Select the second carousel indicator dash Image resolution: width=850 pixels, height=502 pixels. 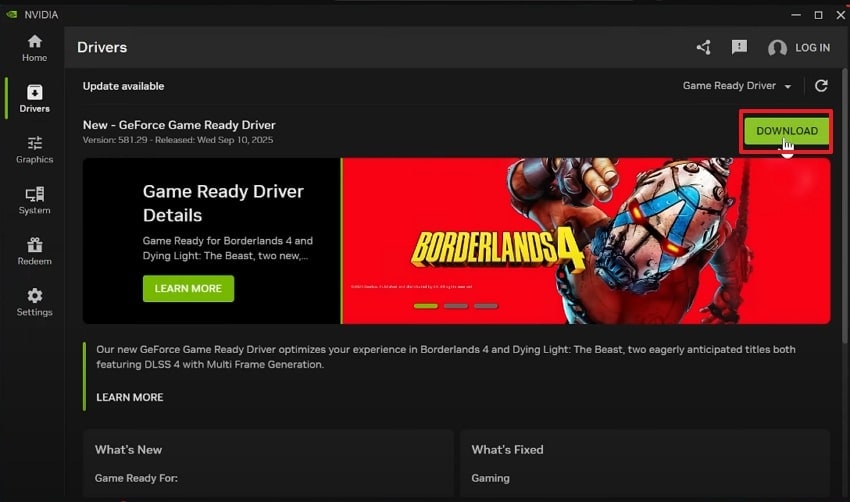click(455, 306)
